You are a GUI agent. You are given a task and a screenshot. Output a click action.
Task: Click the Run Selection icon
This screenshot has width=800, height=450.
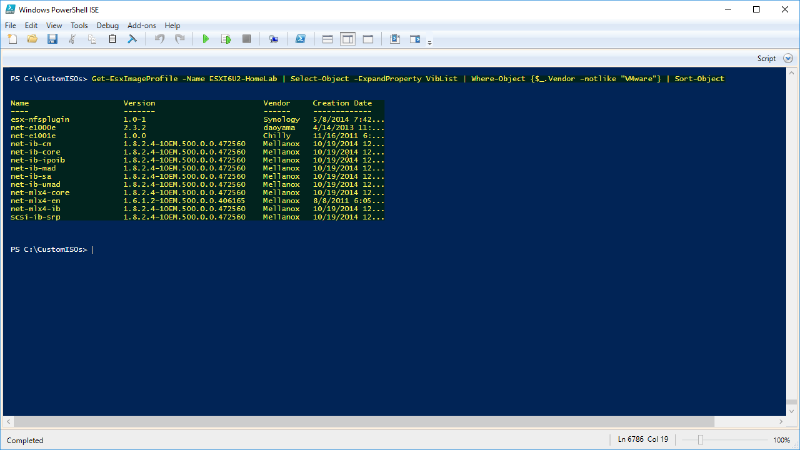(x=226, y=39)
